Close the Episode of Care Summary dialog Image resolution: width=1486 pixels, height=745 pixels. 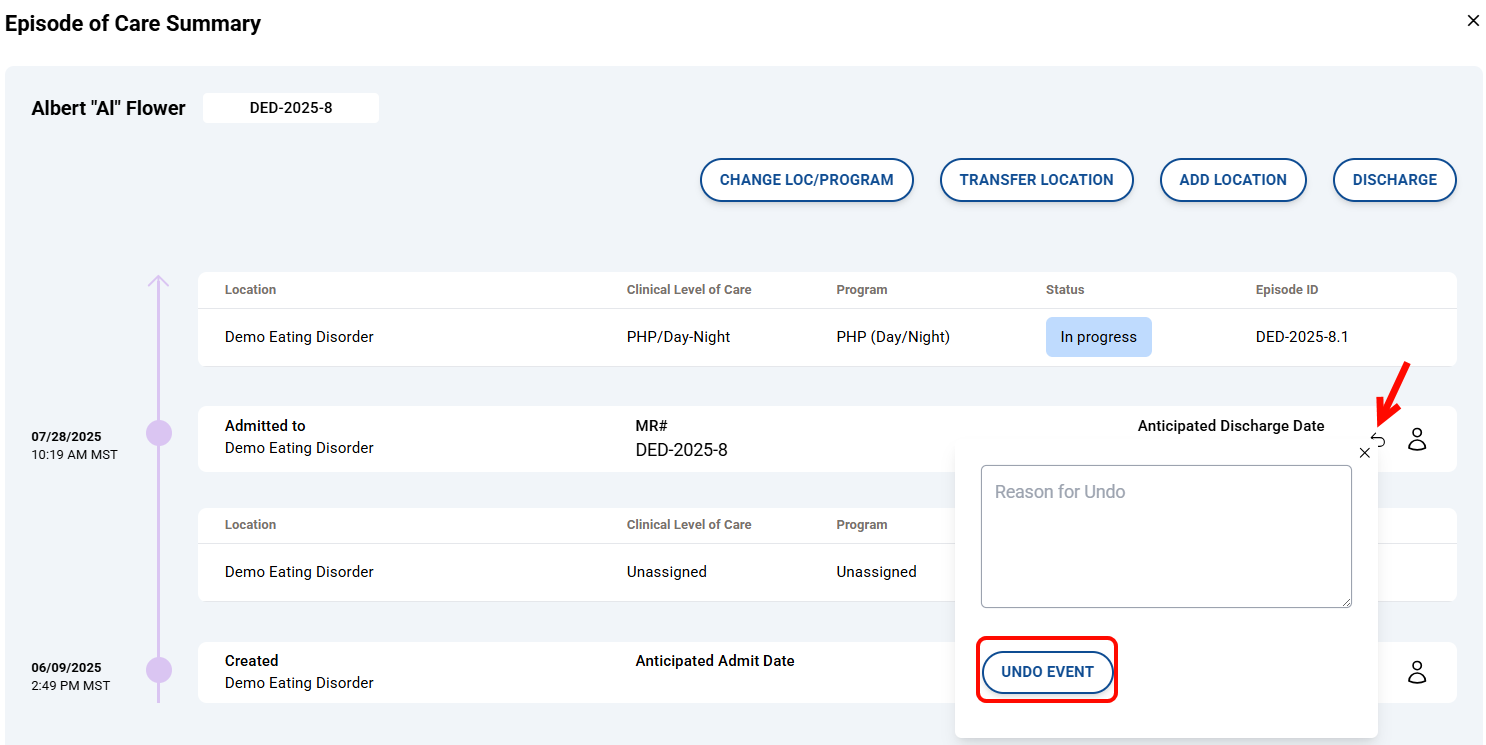point(1473,21)
